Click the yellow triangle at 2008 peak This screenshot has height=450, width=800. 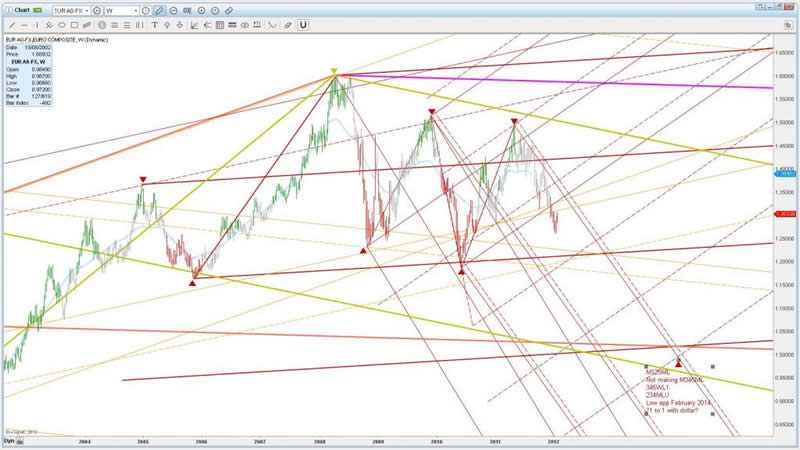tap(334, 71)
